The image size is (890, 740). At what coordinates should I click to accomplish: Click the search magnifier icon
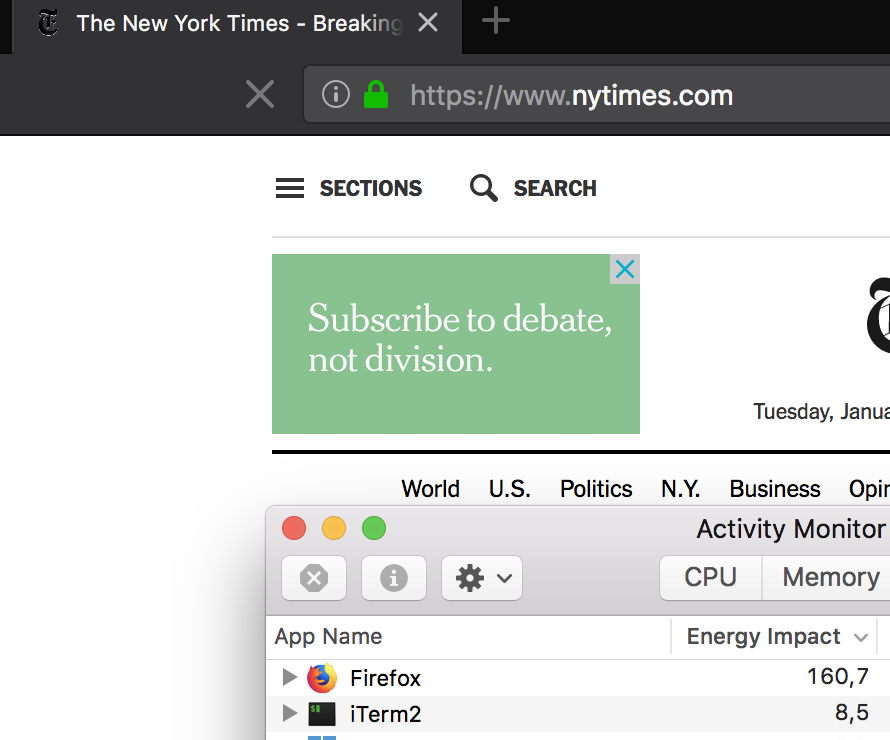coord(484,188)
